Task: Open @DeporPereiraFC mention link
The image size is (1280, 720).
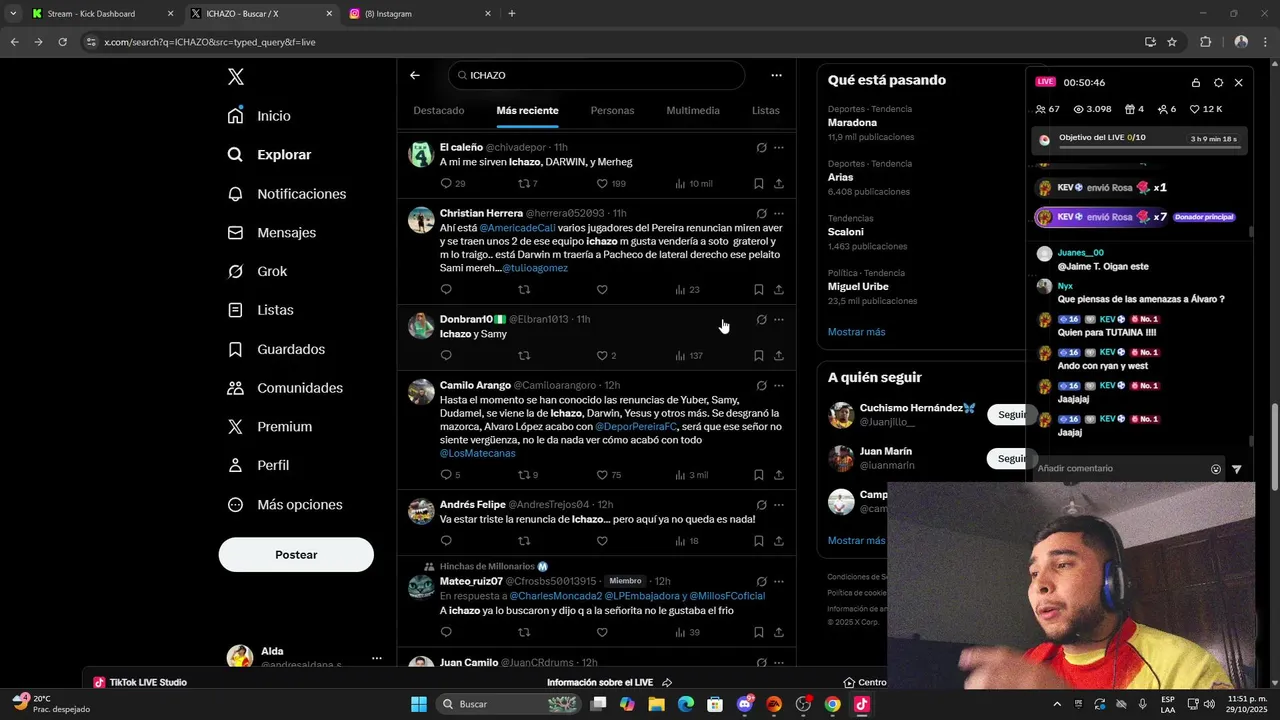Action: (x=636, y=427)
